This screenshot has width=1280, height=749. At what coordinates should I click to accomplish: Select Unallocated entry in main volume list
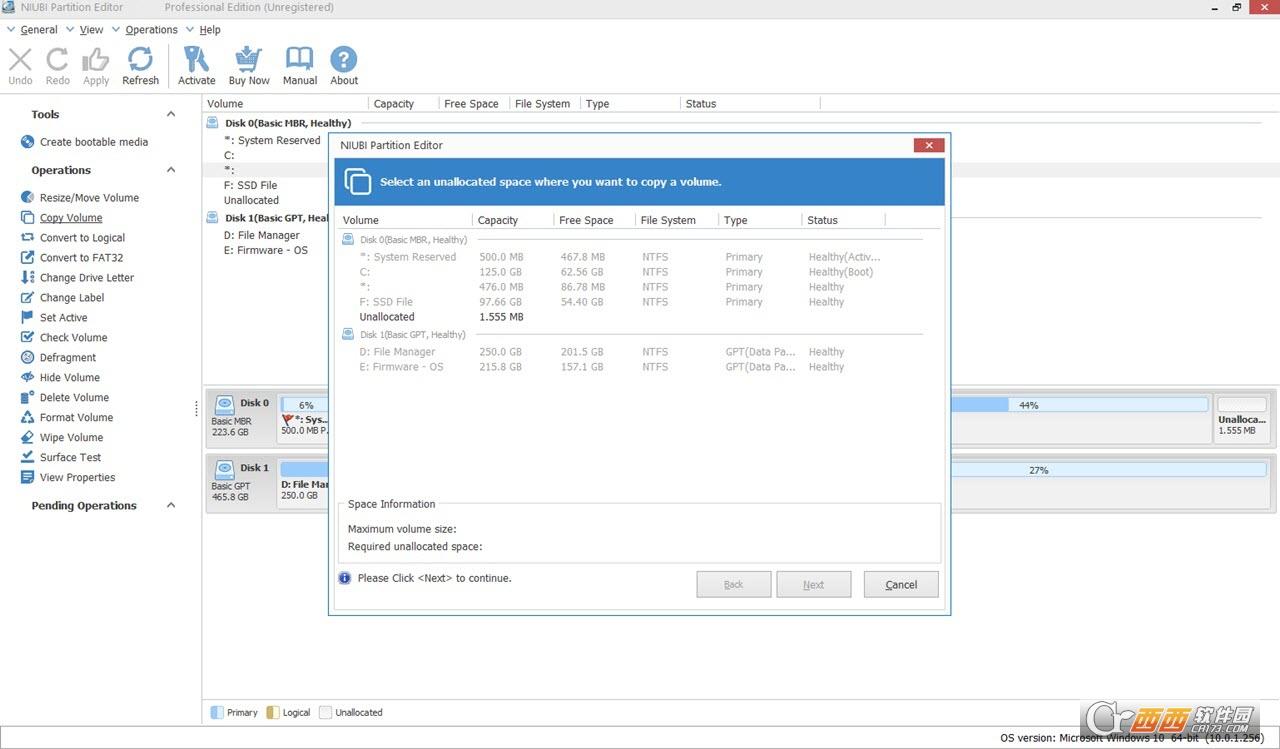point(252,200)
